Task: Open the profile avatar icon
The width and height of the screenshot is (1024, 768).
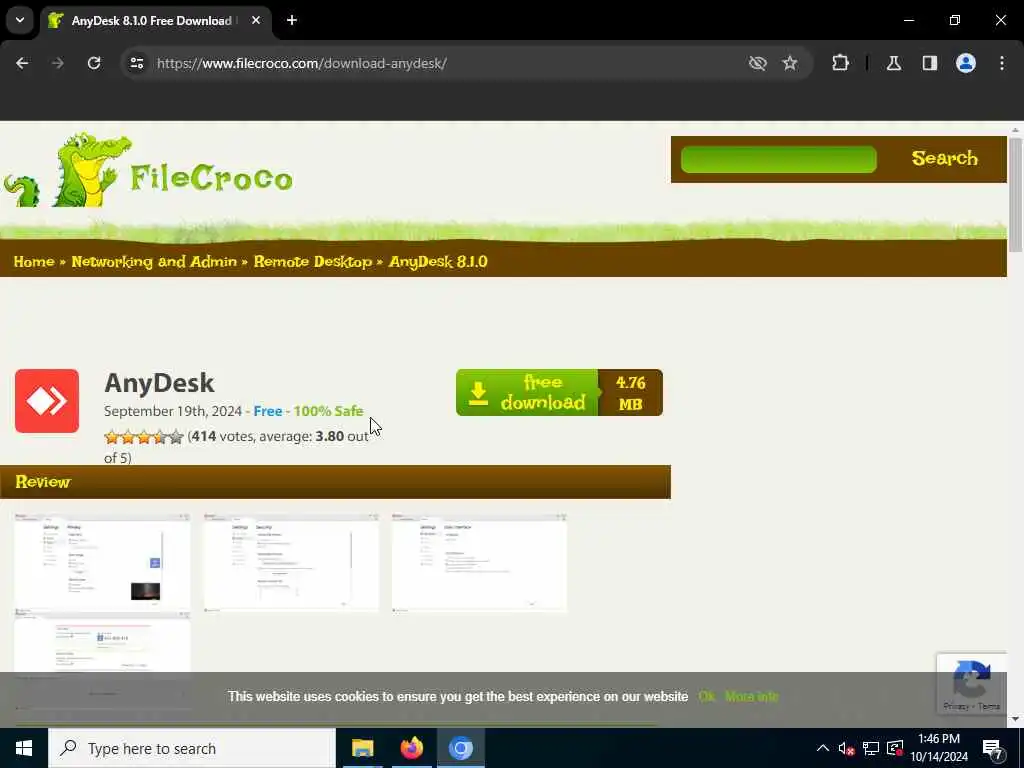Action: 966,63
